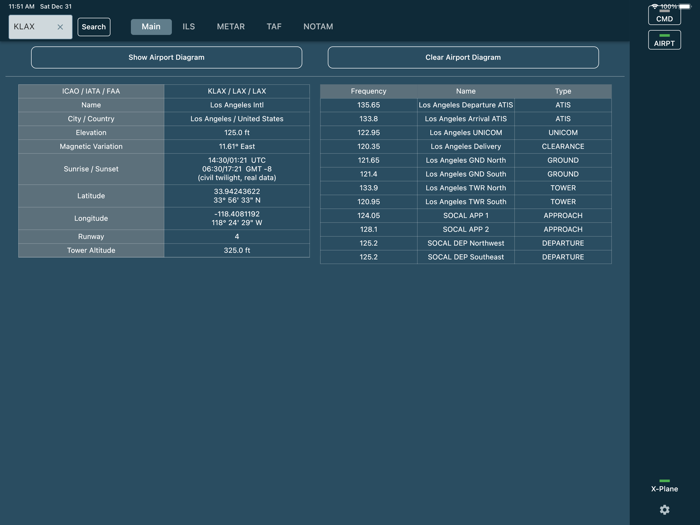Click the 325.0 ft tower altitude value
The height and width of the screenshot is (525, 700).
237,250
